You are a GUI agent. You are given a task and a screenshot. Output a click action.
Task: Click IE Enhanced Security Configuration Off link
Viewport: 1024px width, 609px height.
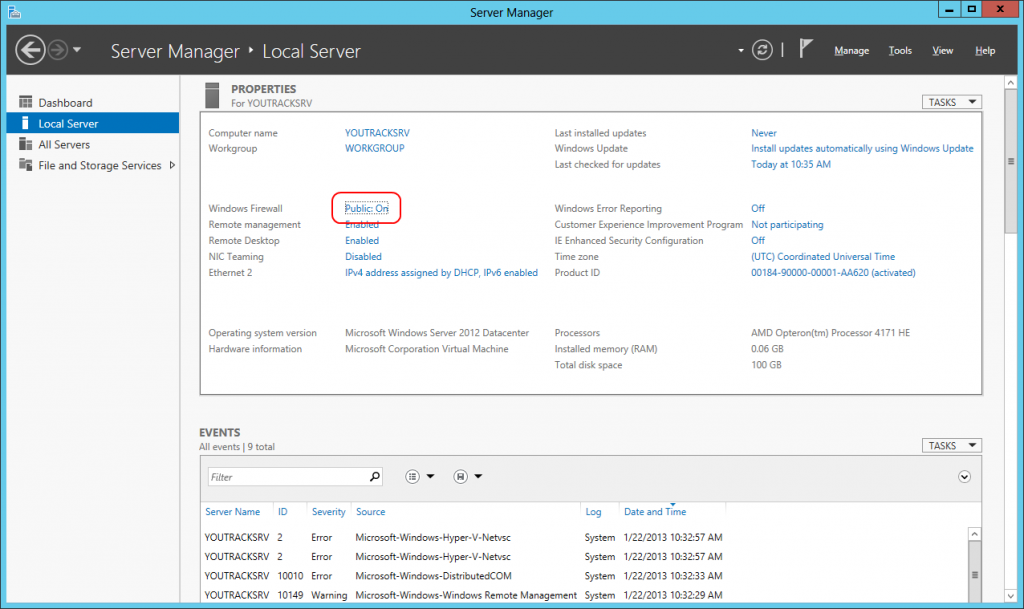[x=758, y=240]
